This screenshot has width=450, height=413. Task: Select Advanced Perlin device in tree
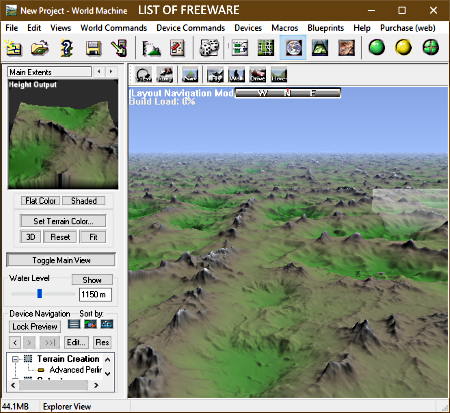tap(76, 370)
